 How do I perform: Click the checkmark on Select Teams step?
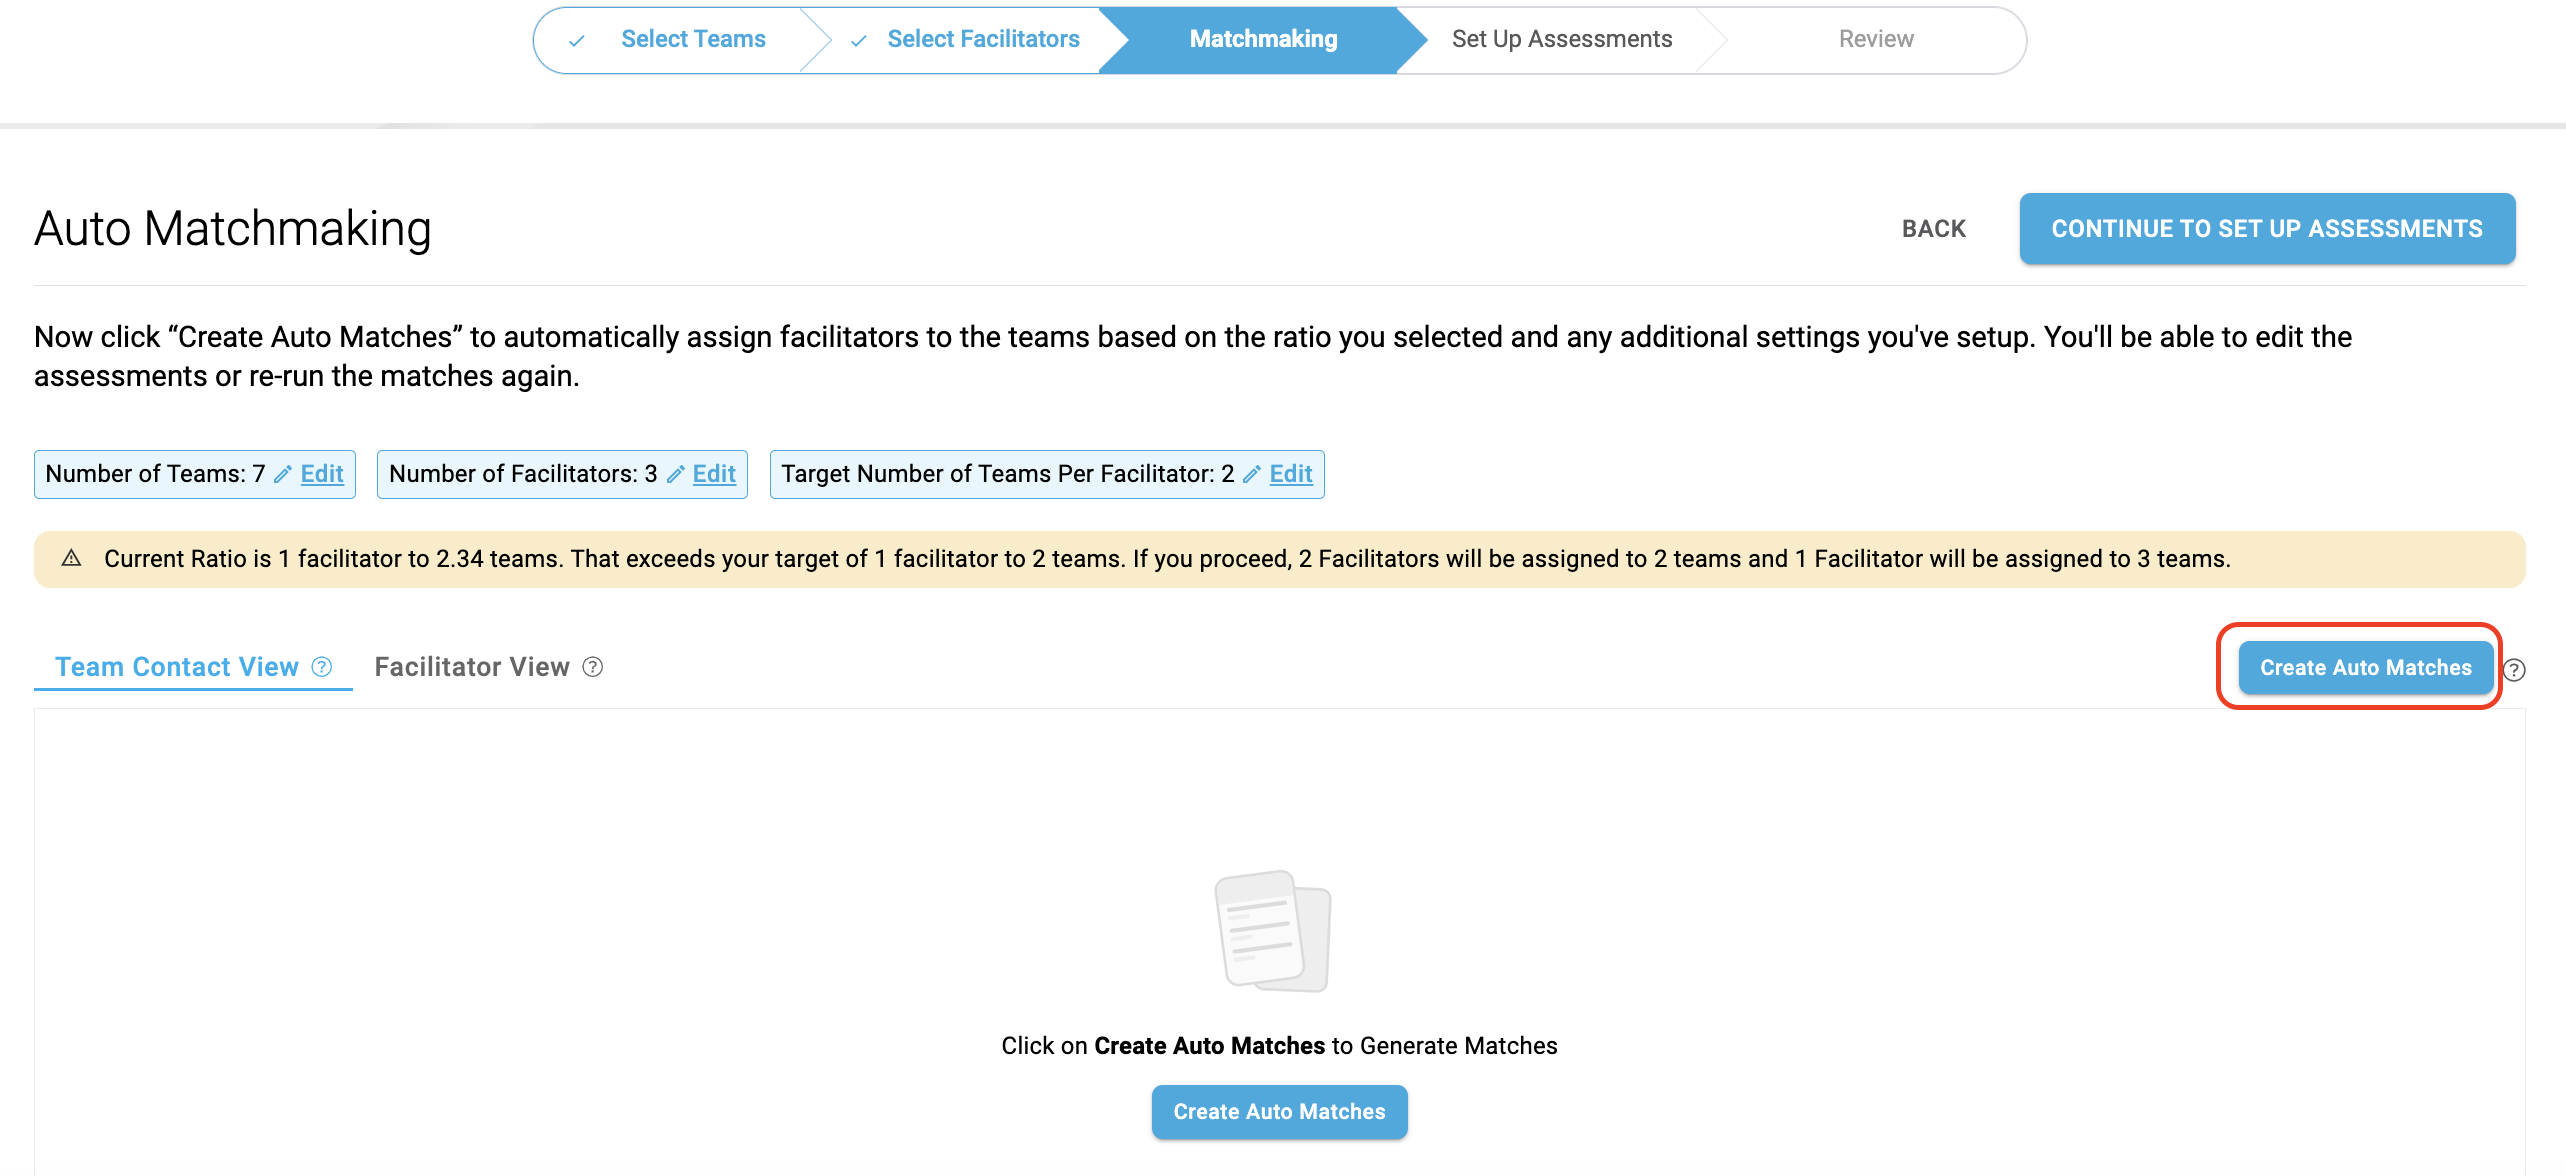coord(577,41)
